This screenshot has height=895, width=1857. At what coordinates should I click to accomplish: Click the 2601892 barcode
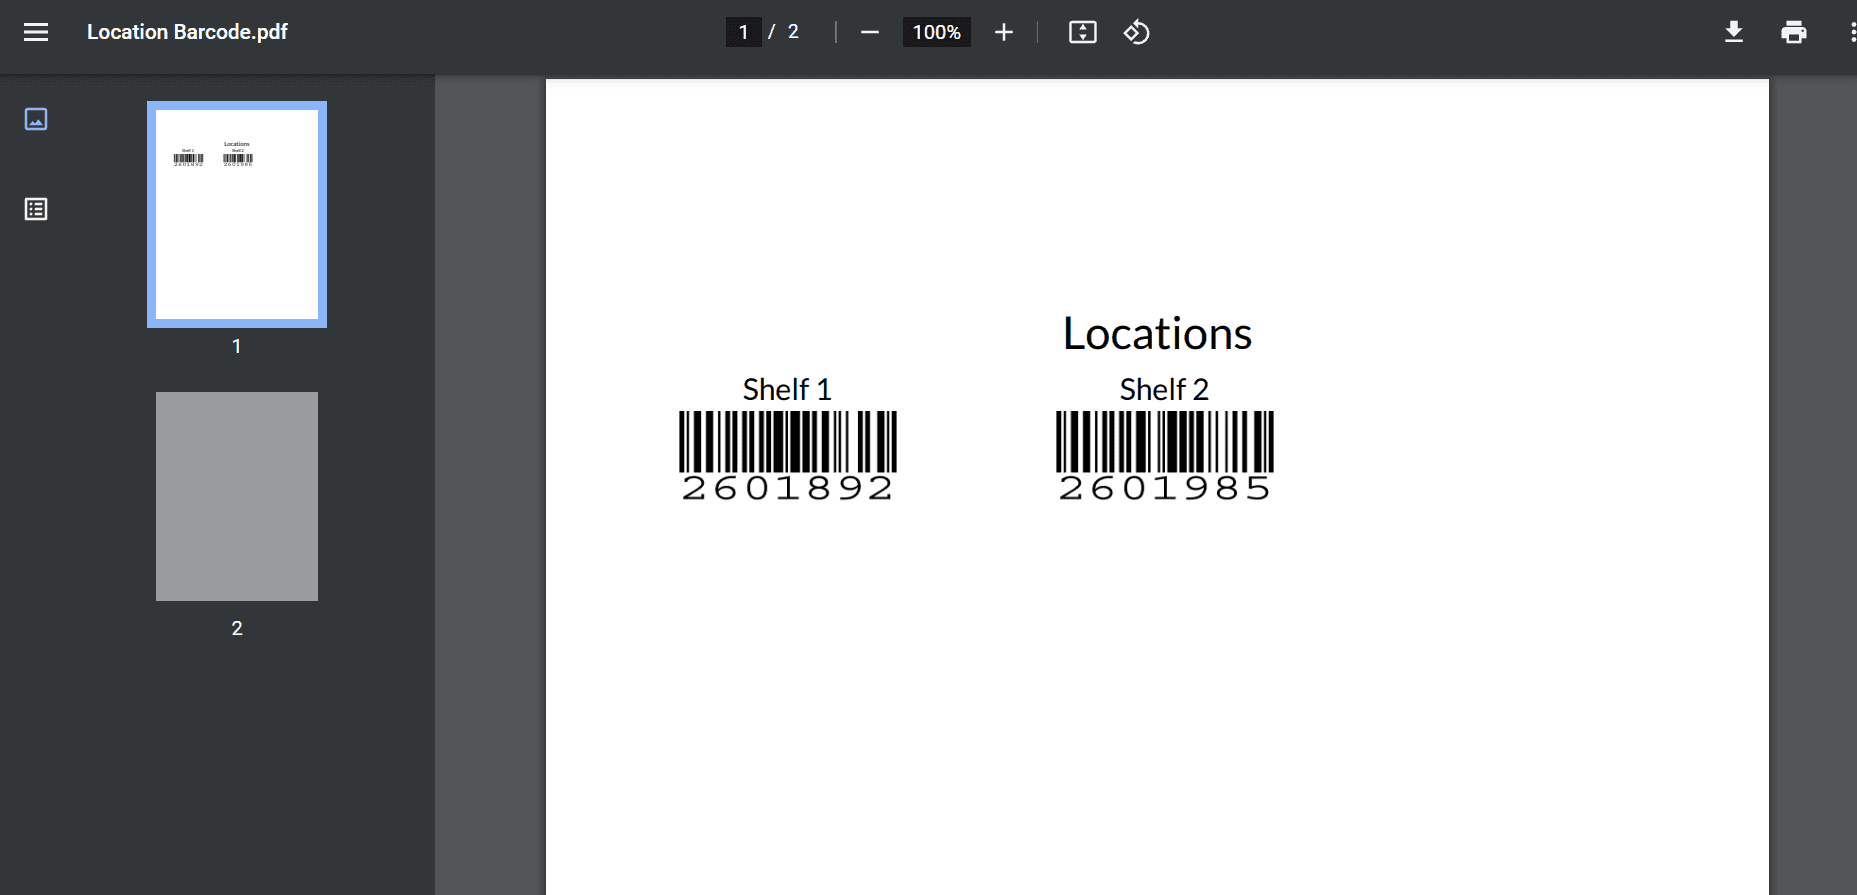788,455
